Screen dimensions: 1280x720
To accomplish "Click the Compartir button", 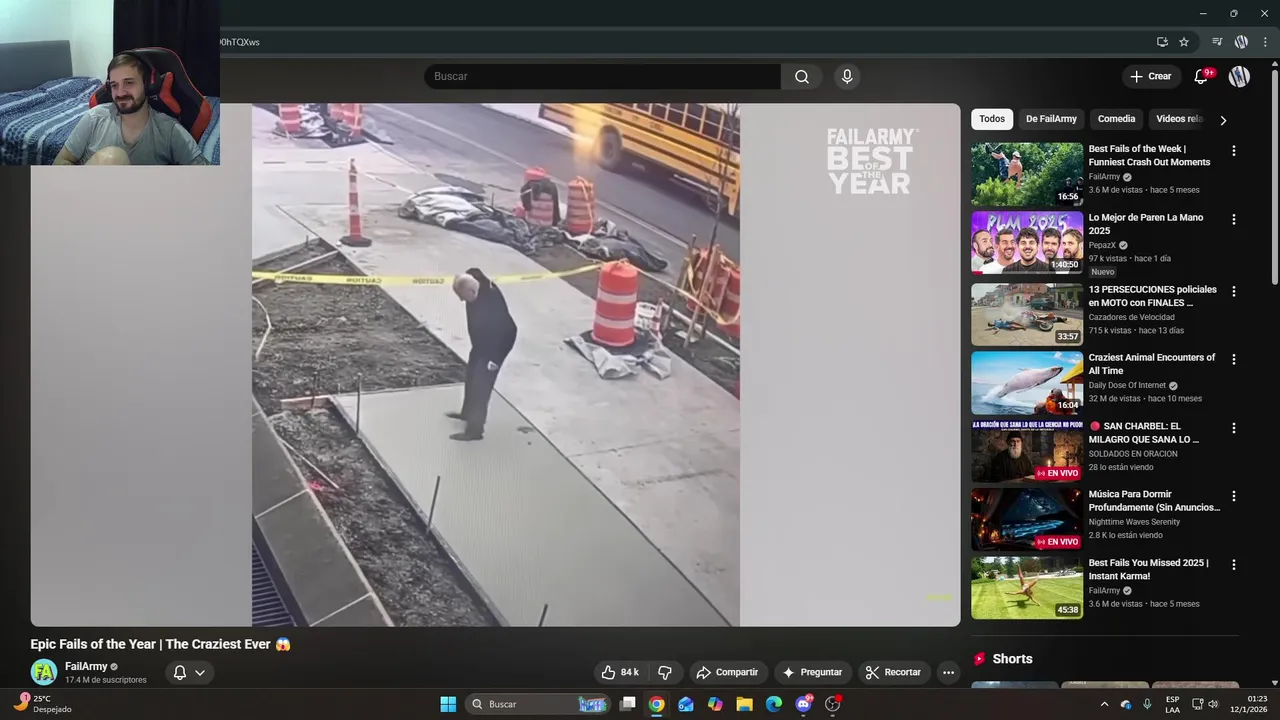I will pos(727,672).
